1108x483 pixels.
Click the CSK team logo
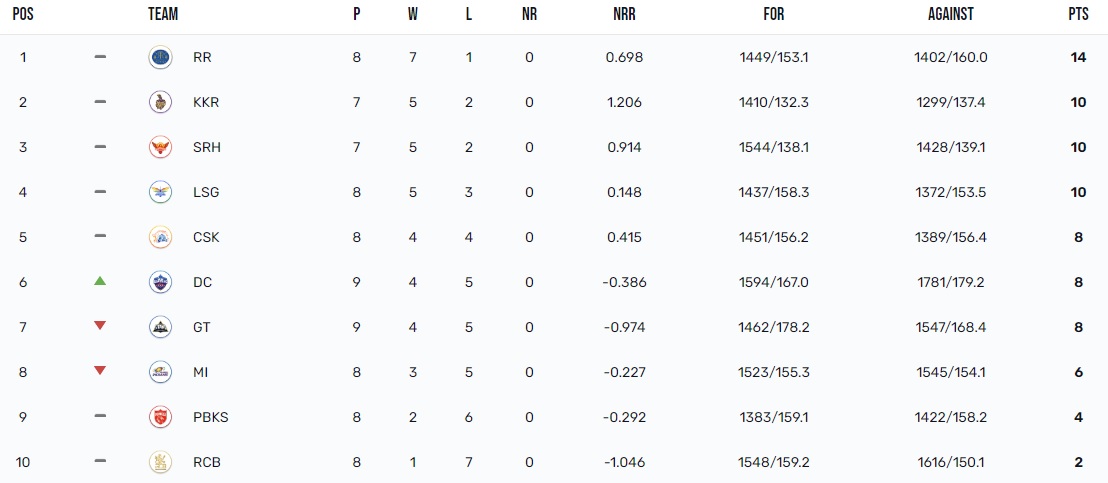(x=160, y=237)
